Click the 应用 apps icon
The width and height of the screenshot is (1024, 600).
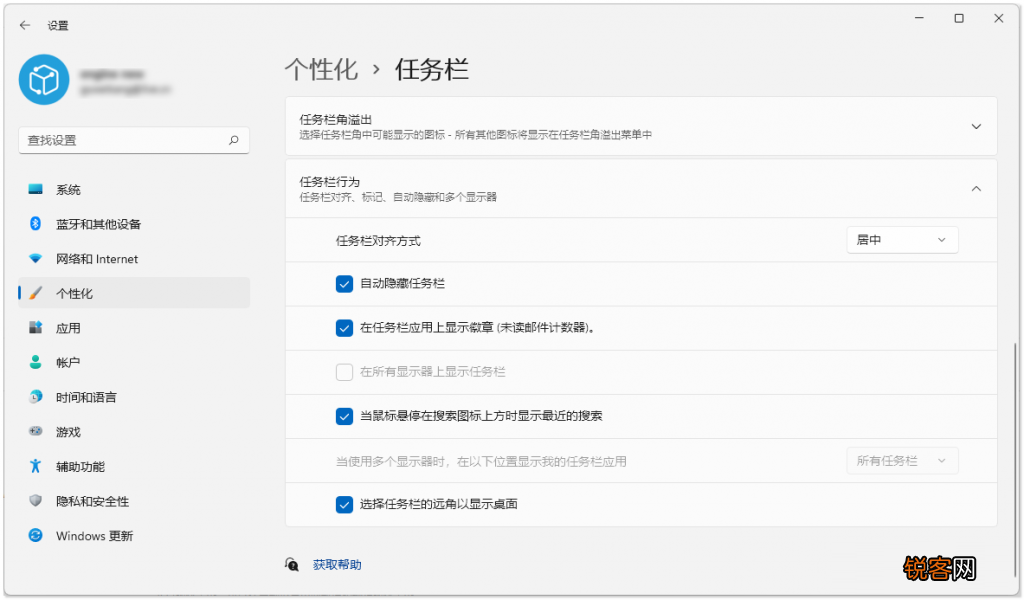point(35,328)
